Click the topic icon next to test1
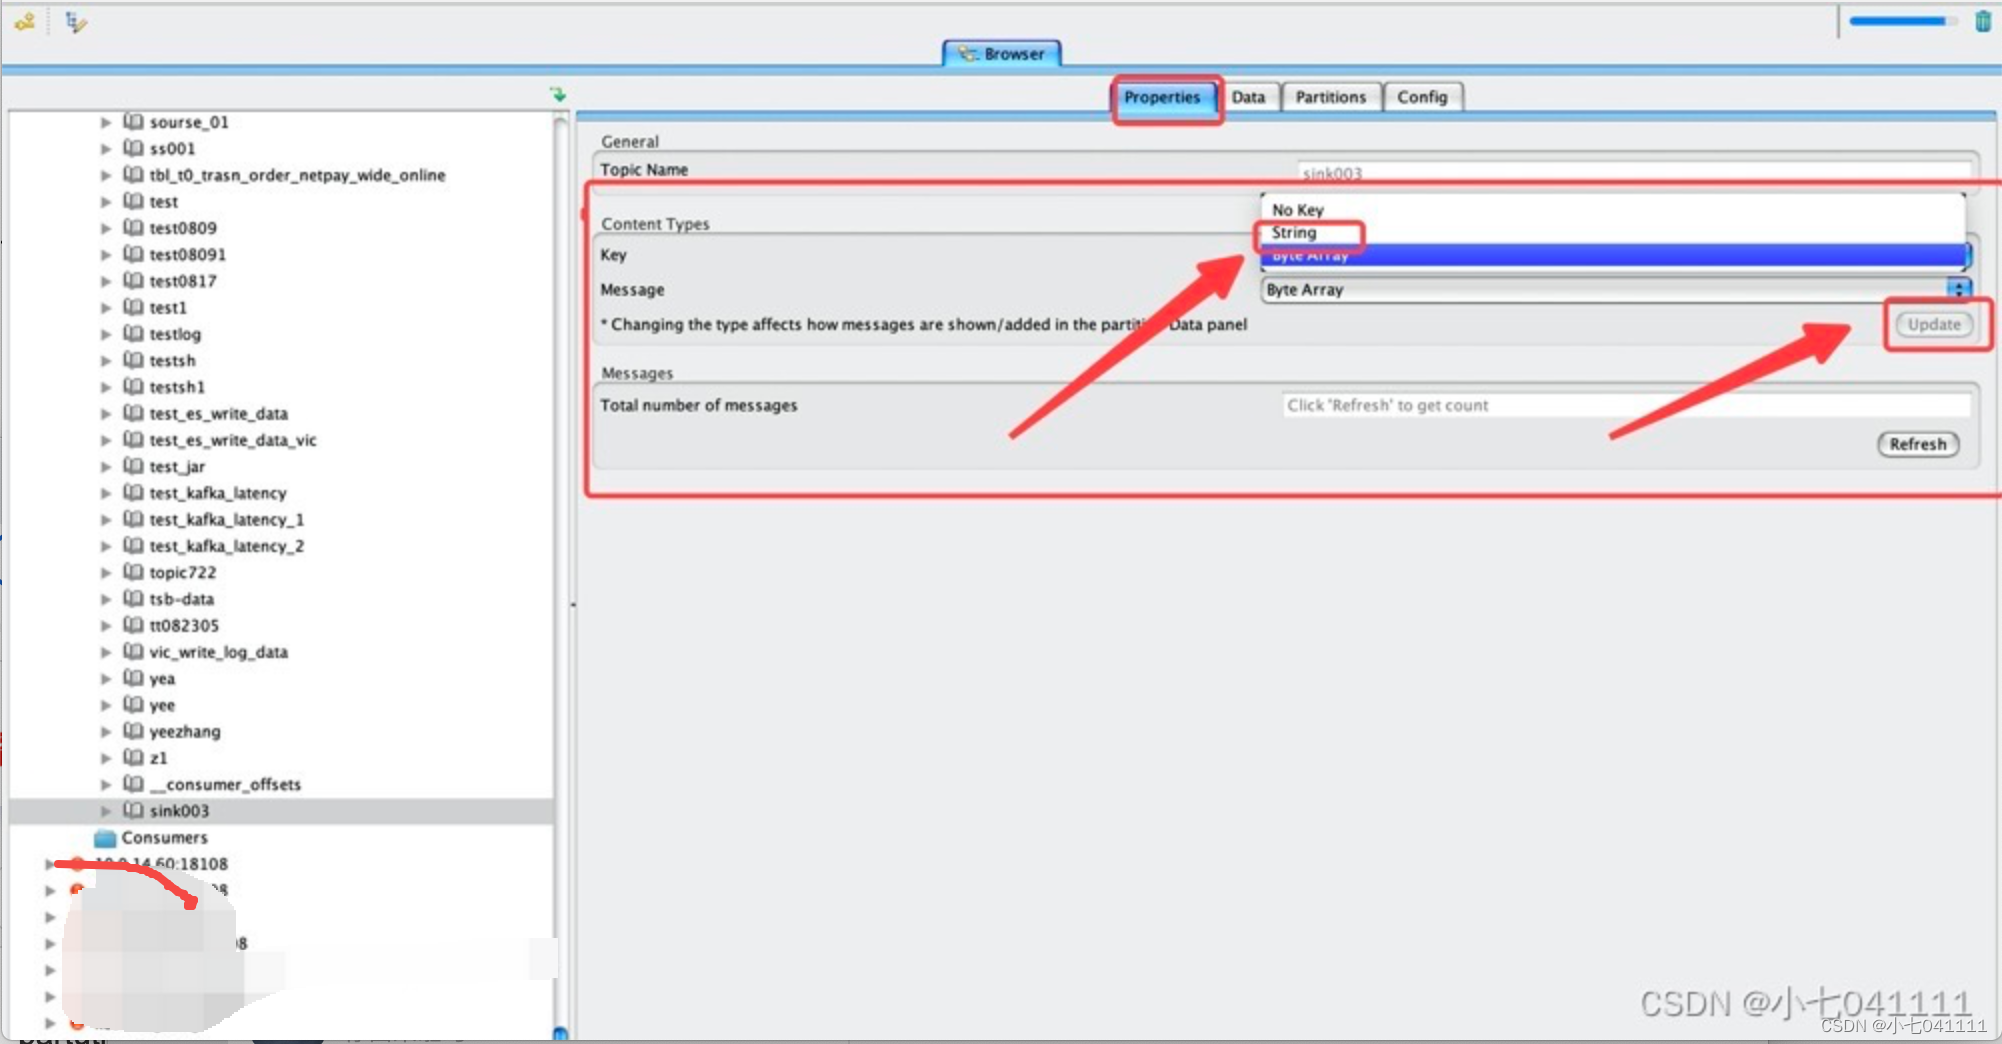2002x1044 pixels. (x=133, y=307)
